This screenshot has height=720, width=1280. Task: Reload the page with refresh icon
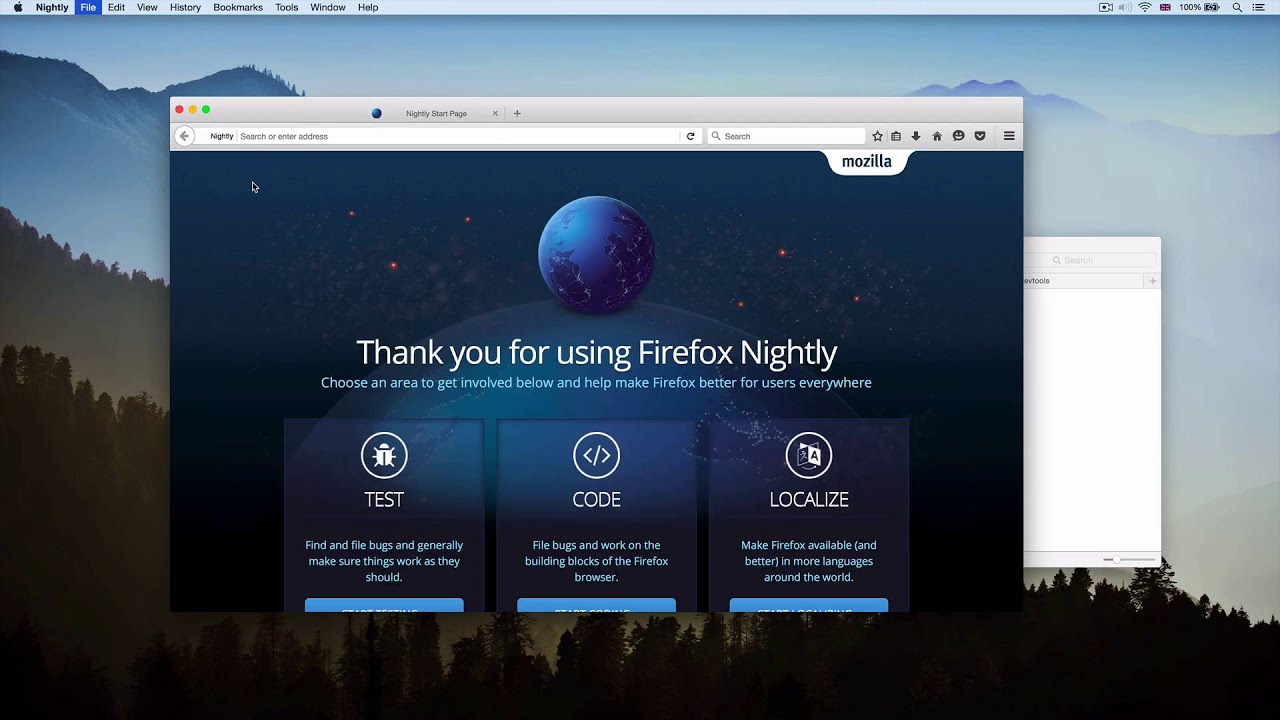click(690, 136)
